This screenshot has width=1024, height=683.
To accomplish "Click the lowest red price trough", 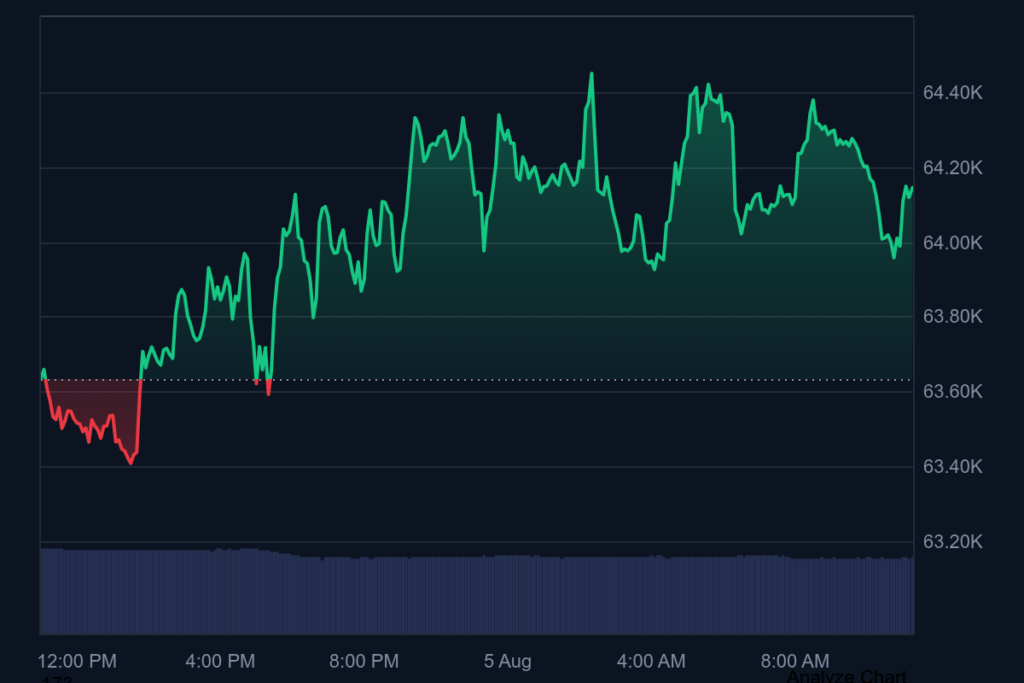I will (x=131, y=463).
